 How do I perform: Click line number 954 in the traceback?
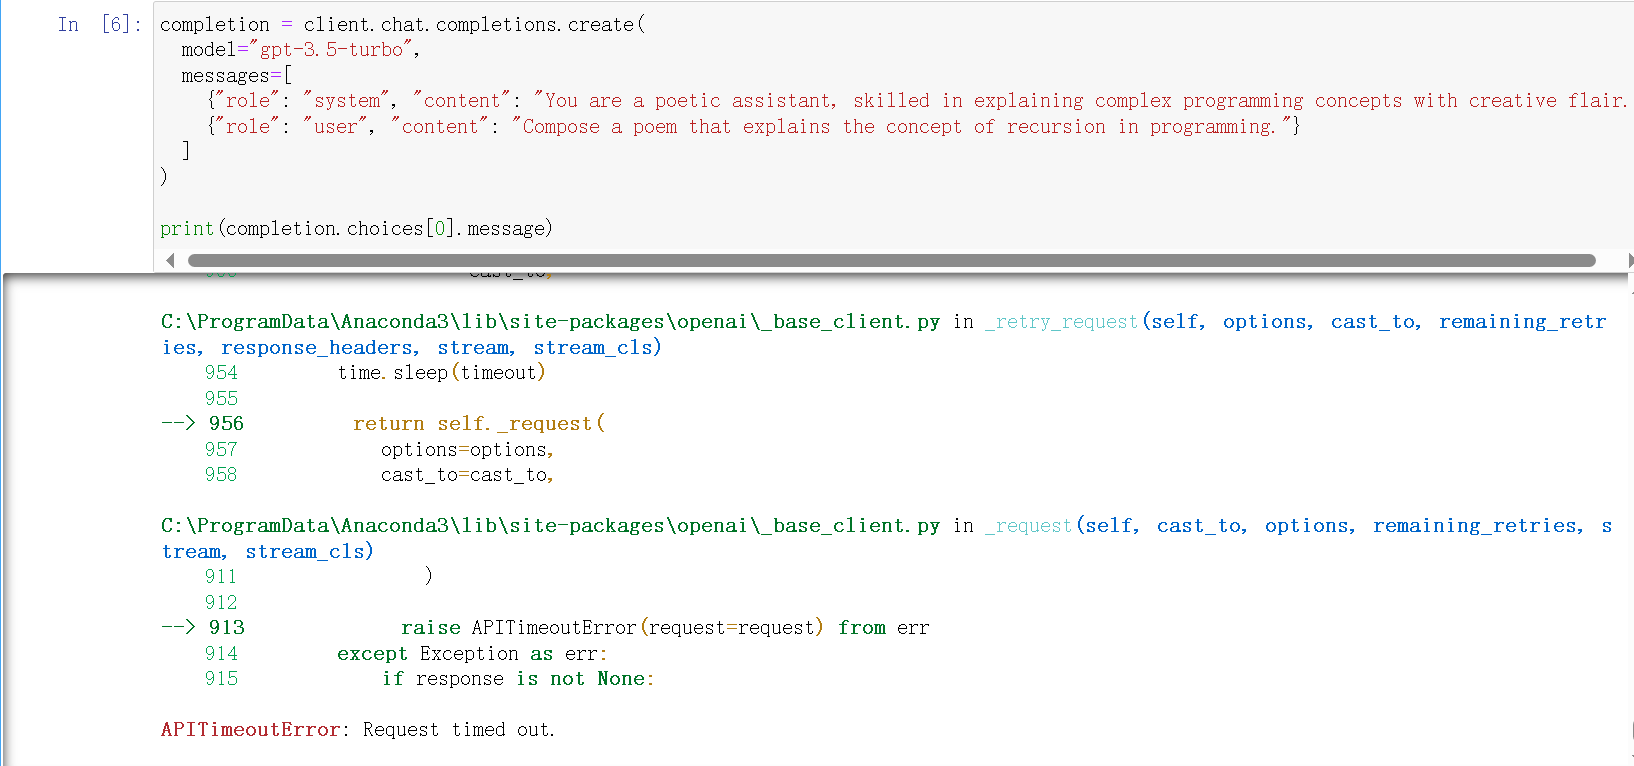(221, 373)
